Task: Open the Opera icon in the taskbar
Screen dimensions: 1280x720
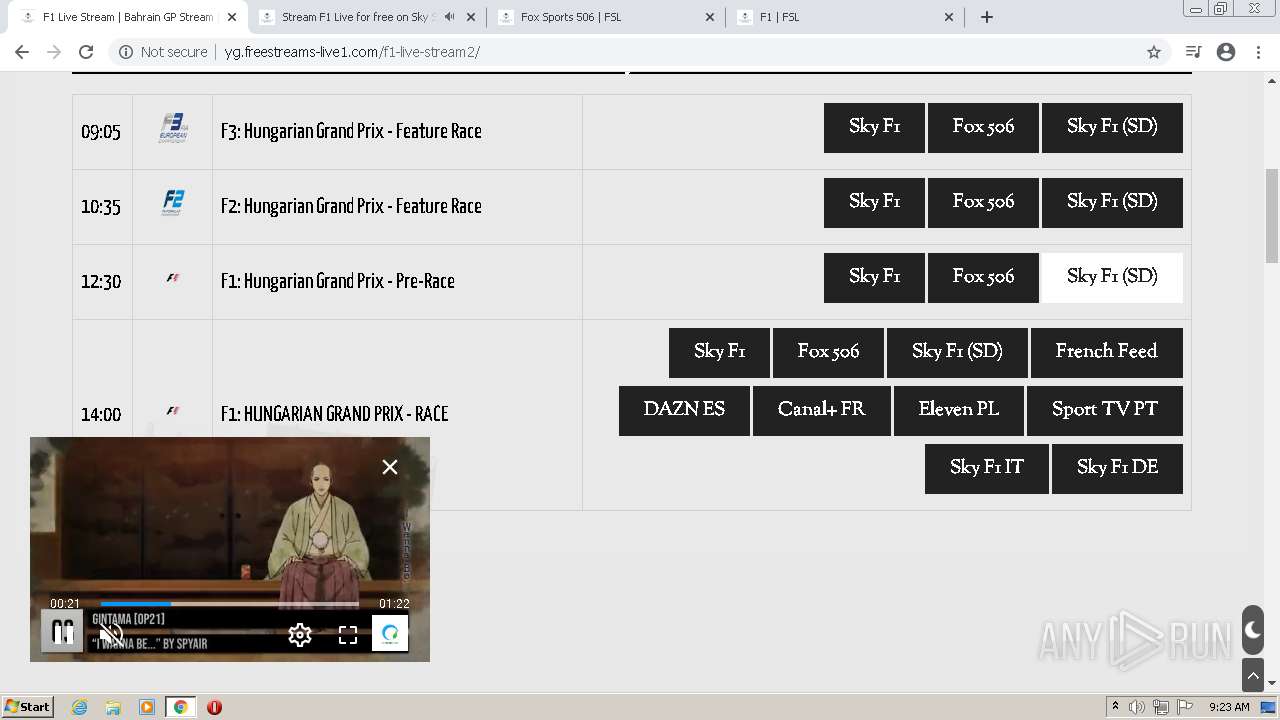Action: click(x=214, y=707)
